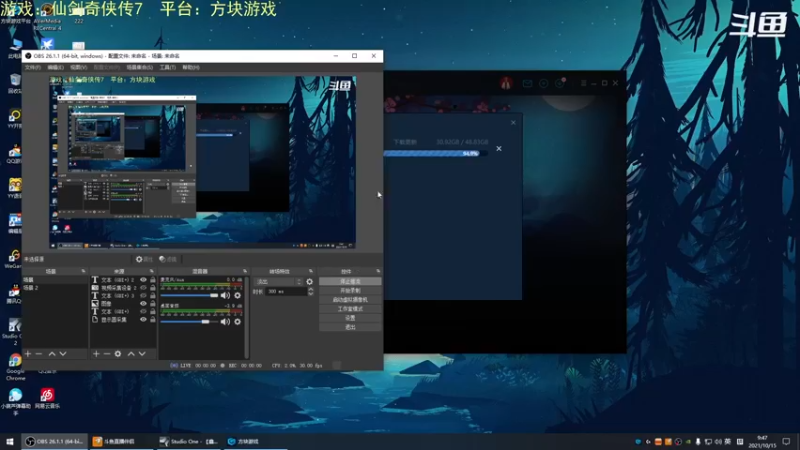Image resolution: width=800 pixels, height=450 pixels.
Task: Toggle visibility of 文本 (GDI+) 3 source
Action: point(143,295)
